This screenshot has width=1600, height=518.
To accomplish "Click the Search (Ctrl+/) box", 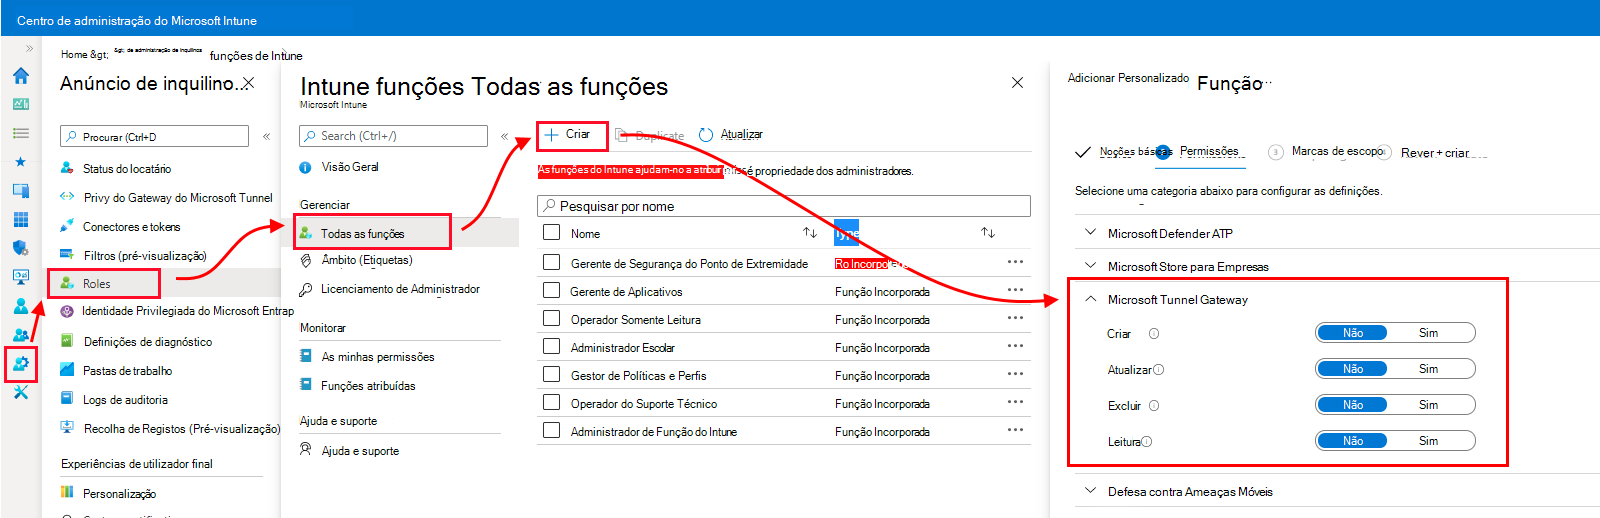I will click(x=393, y=136).
